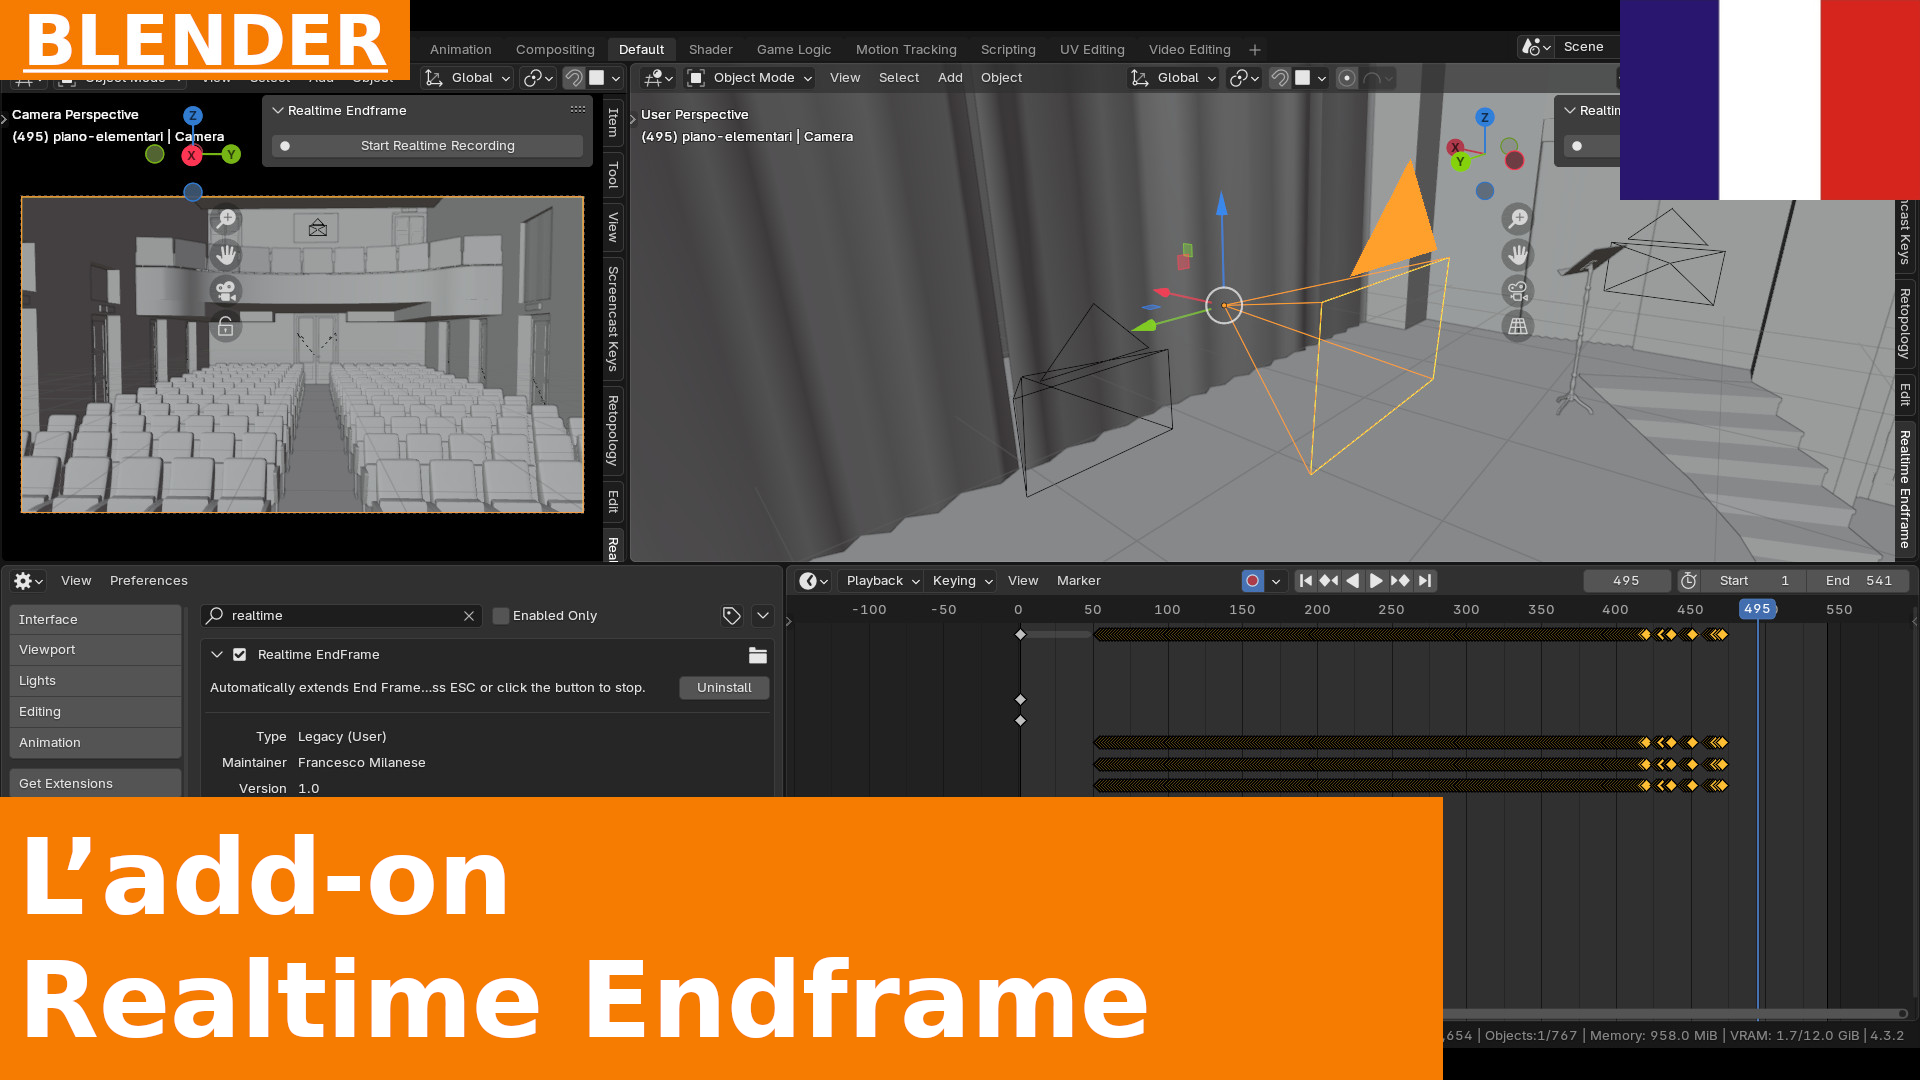Grab the Realtime Endframe panel drag handle
Viewport: 1920px width, 1080px height.
coord(578,110)
